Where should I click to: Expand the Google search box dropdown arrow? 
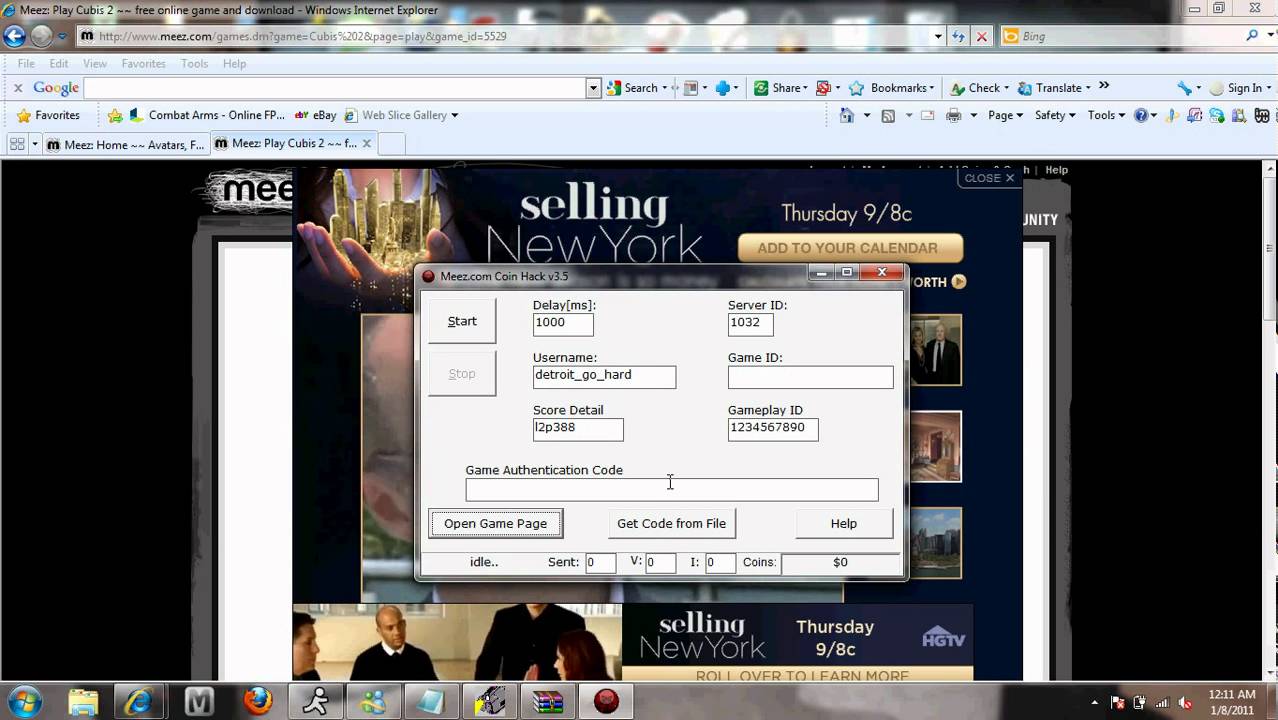(593, 88)
